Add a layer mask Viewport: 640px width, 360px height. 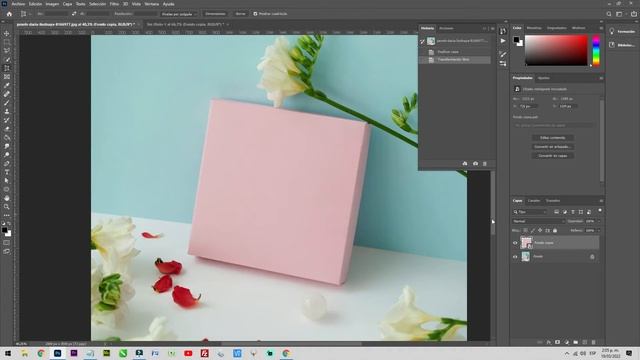pos(557,342)
